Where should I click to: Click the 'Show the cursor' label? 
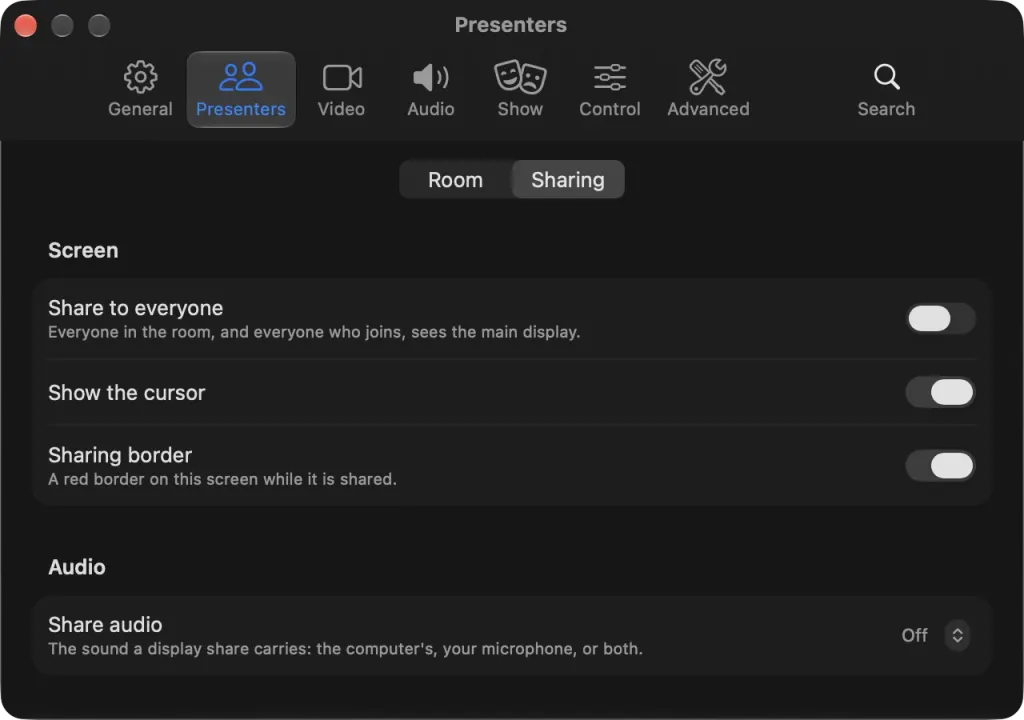tap(127, 393)
